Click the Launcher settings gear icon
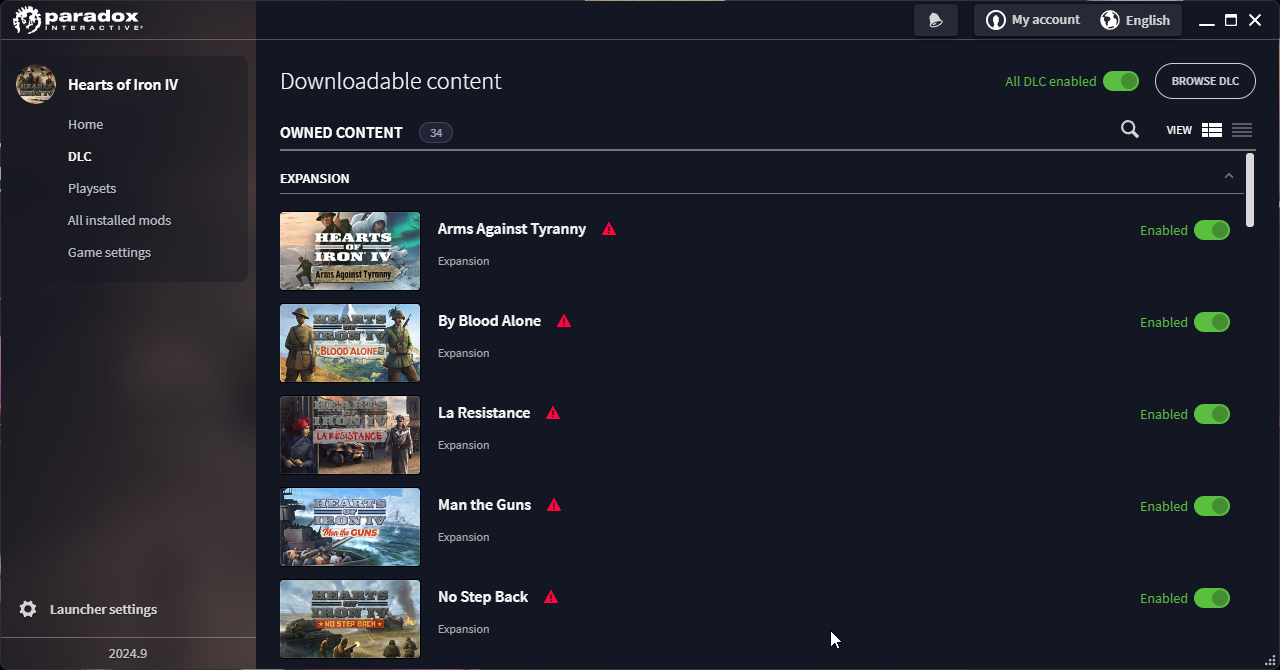This screenshot has width=1280, height=670. click(28, 609)
